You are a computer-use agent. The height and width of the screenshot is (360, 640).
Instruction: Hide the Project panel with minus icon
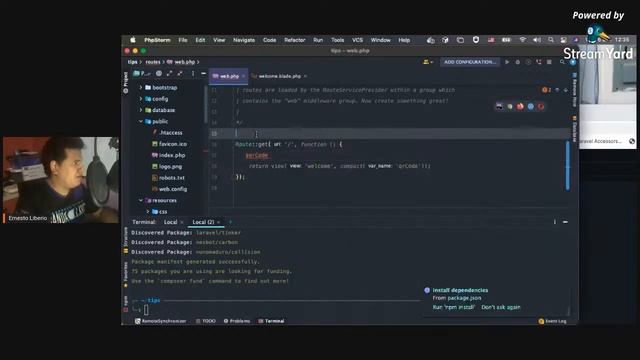pos(203,73)
